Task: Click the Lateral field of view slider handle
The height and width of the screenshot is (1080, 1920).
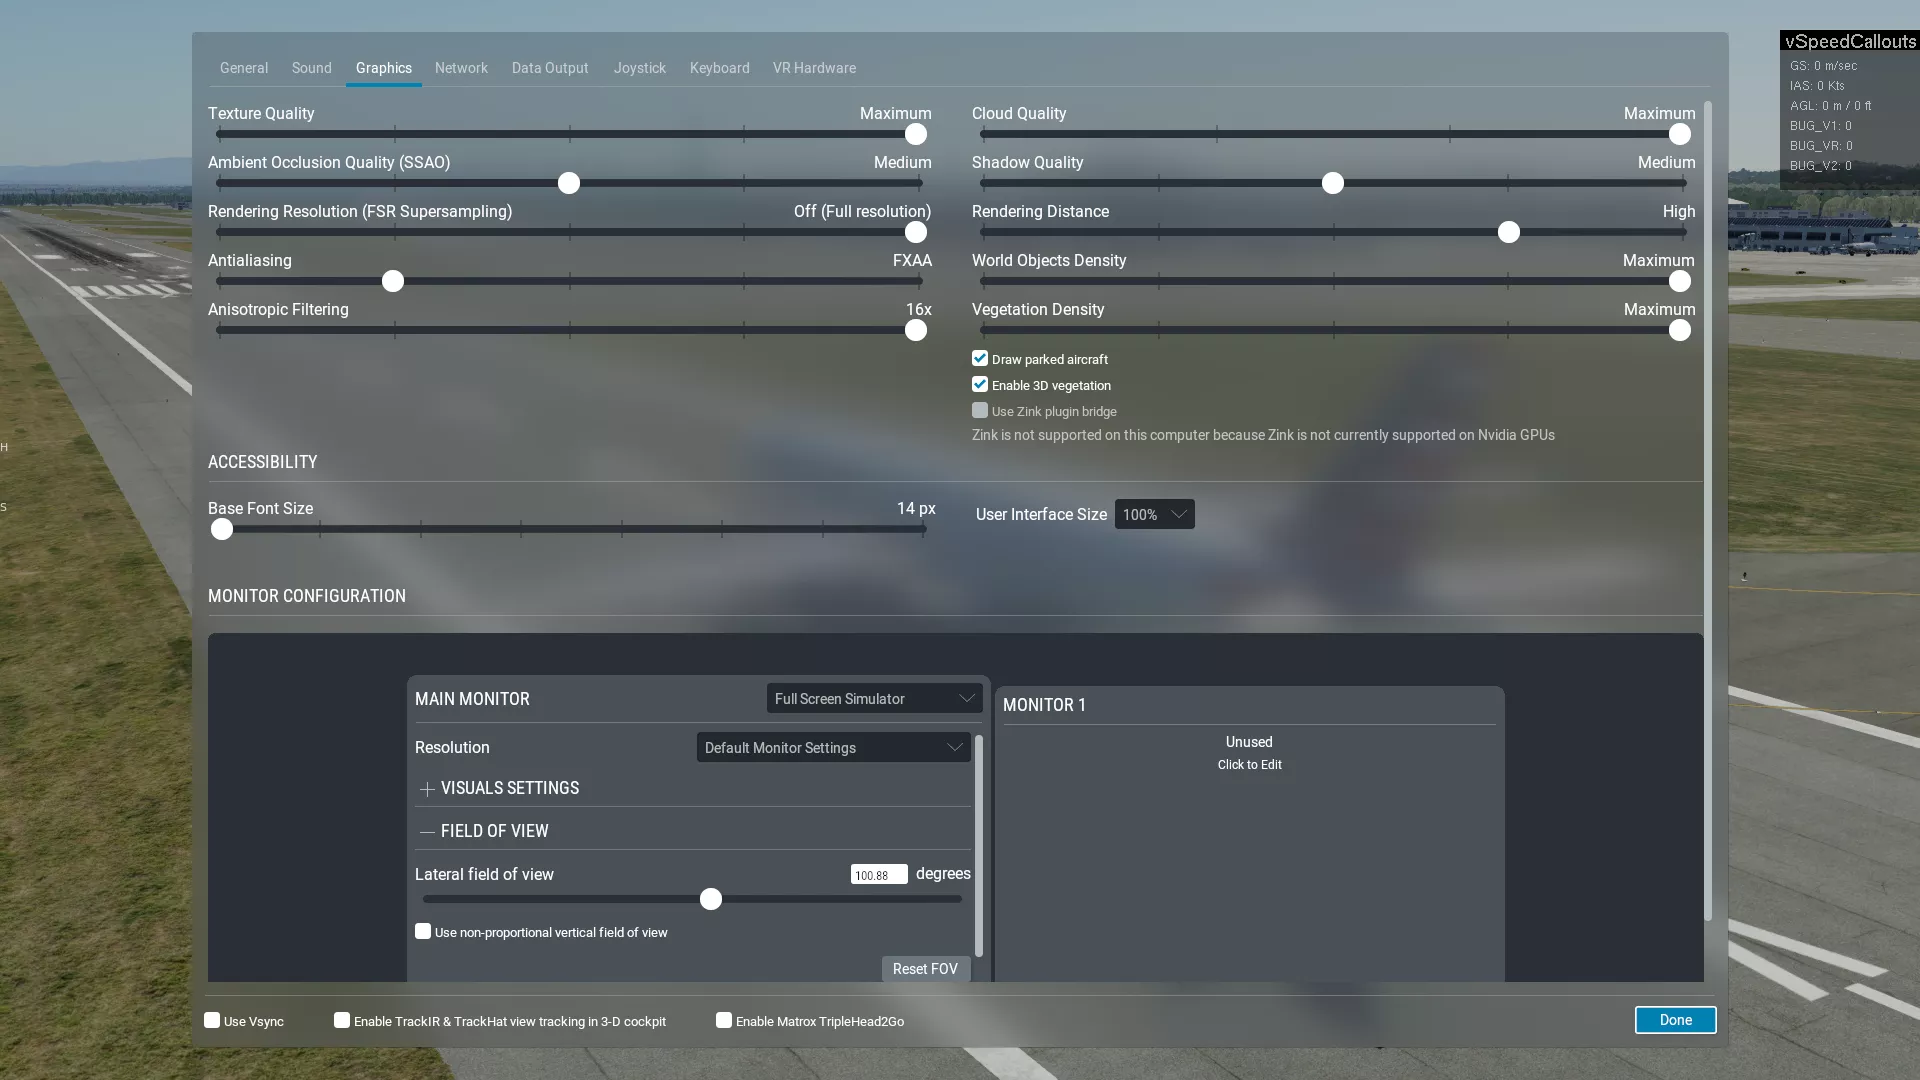Action: coord(711,899)
